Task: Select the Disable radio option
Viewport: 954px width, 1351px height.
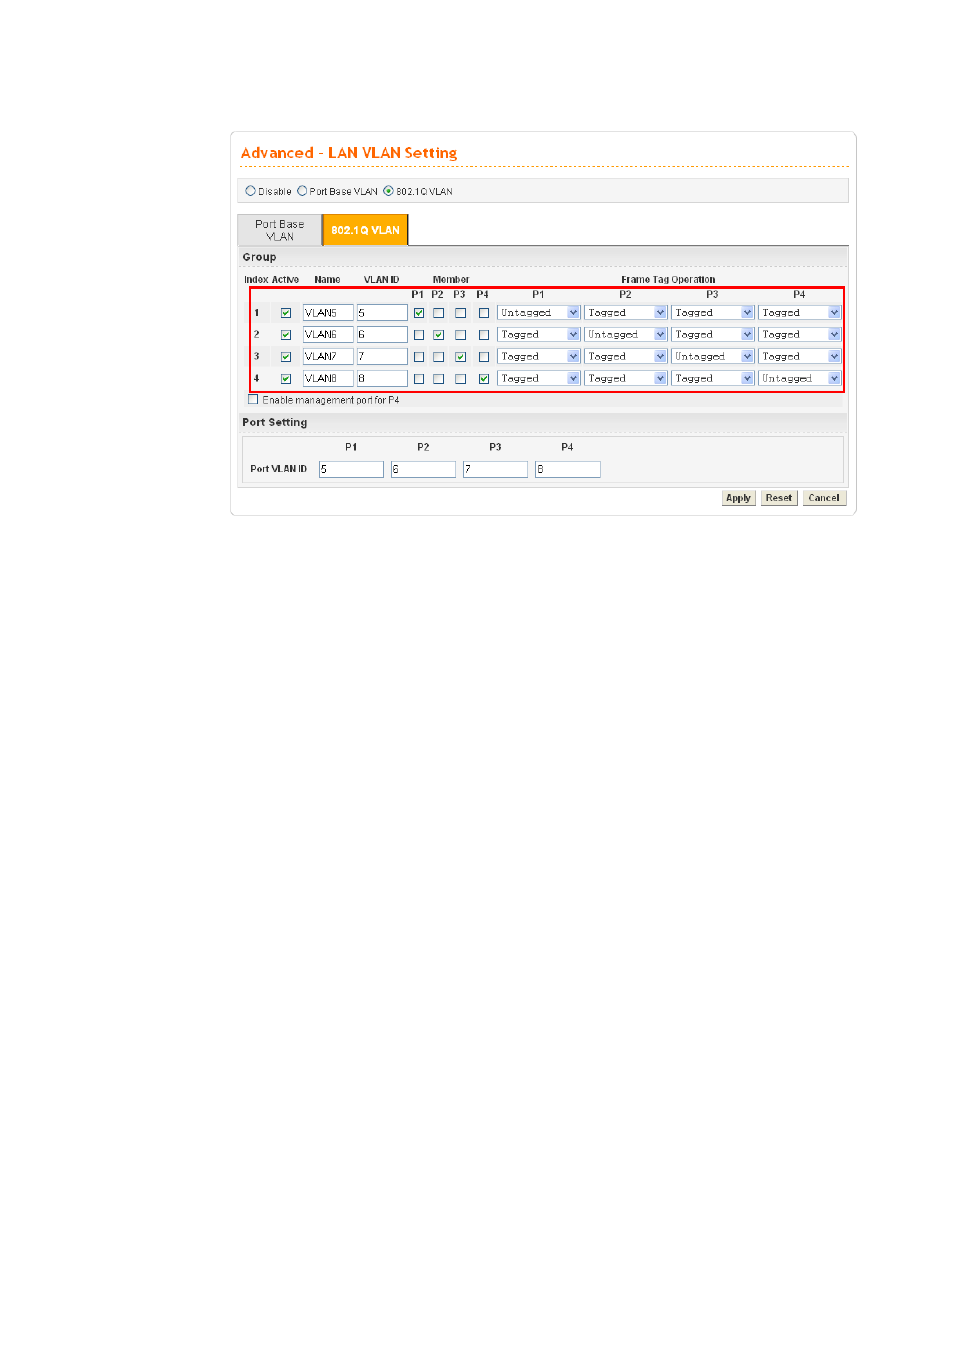Action: 250,191
